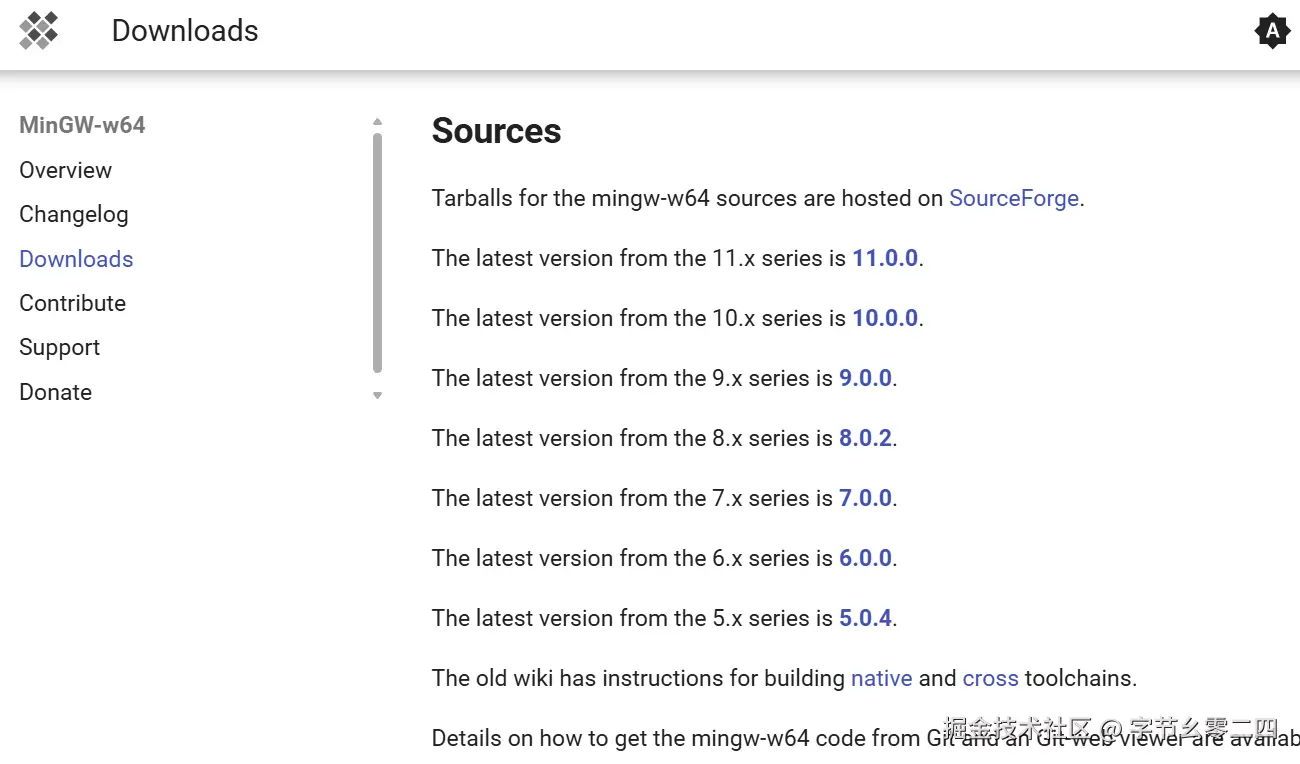Viewport: 1300px width, 764px height.
Task: Open the 9.0.0 version link
Action: (x=865, y=378)
